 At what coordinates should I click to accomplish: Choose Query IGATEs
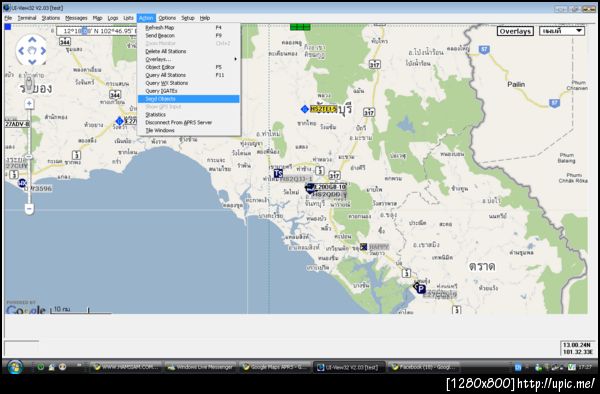[x=189, y=91]
